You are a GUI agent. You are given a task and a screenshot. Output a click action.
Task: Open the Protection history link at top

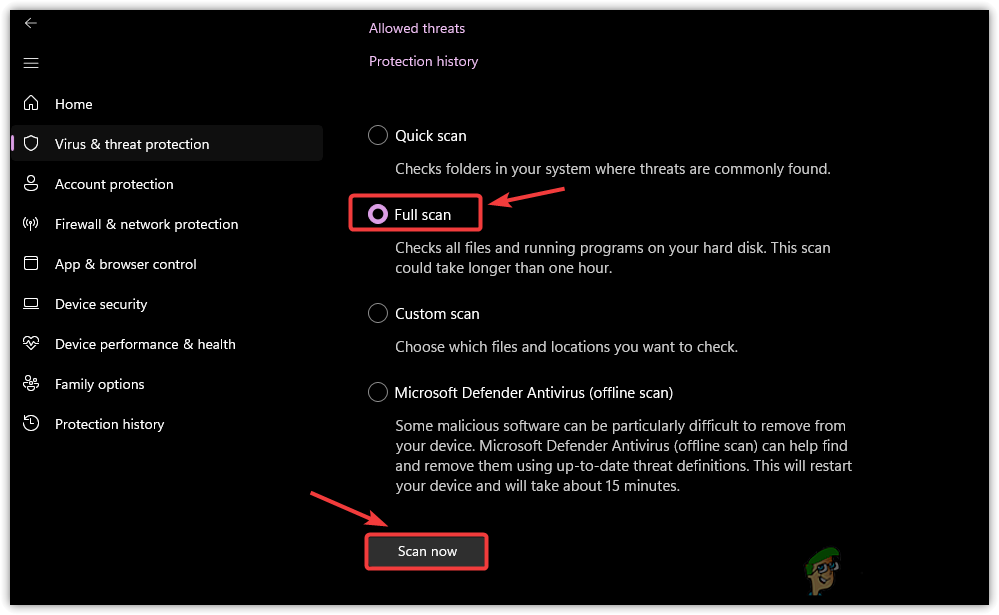pos(423,61)
